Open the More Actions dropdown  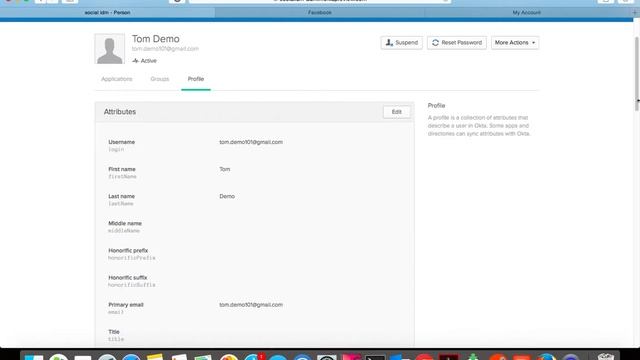tap(515, 42)
